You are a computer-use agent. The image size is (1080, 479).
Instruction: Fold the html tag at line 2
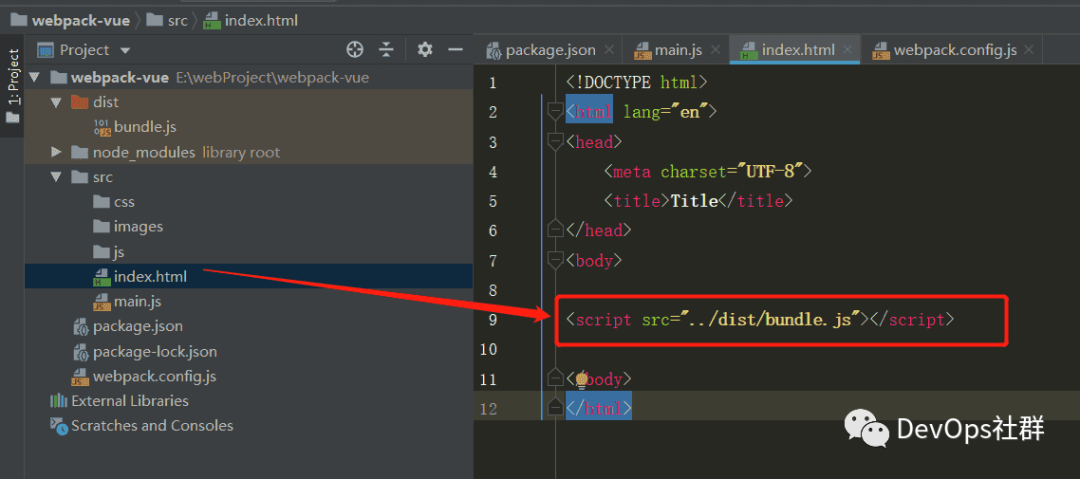tap(555, 112)
